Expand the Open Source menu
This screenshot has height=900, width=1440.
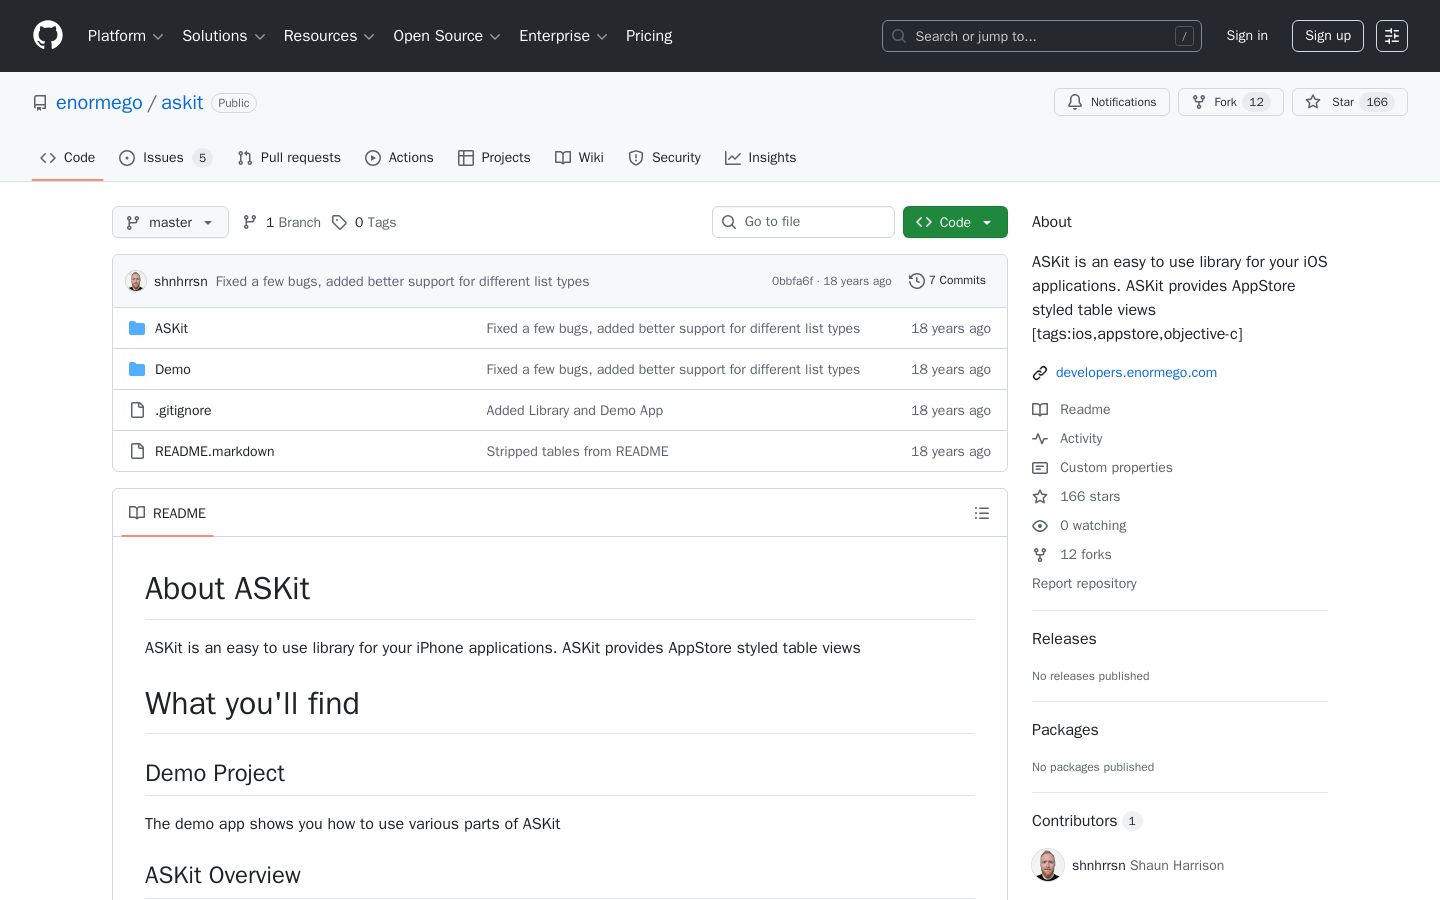point(447,36)
